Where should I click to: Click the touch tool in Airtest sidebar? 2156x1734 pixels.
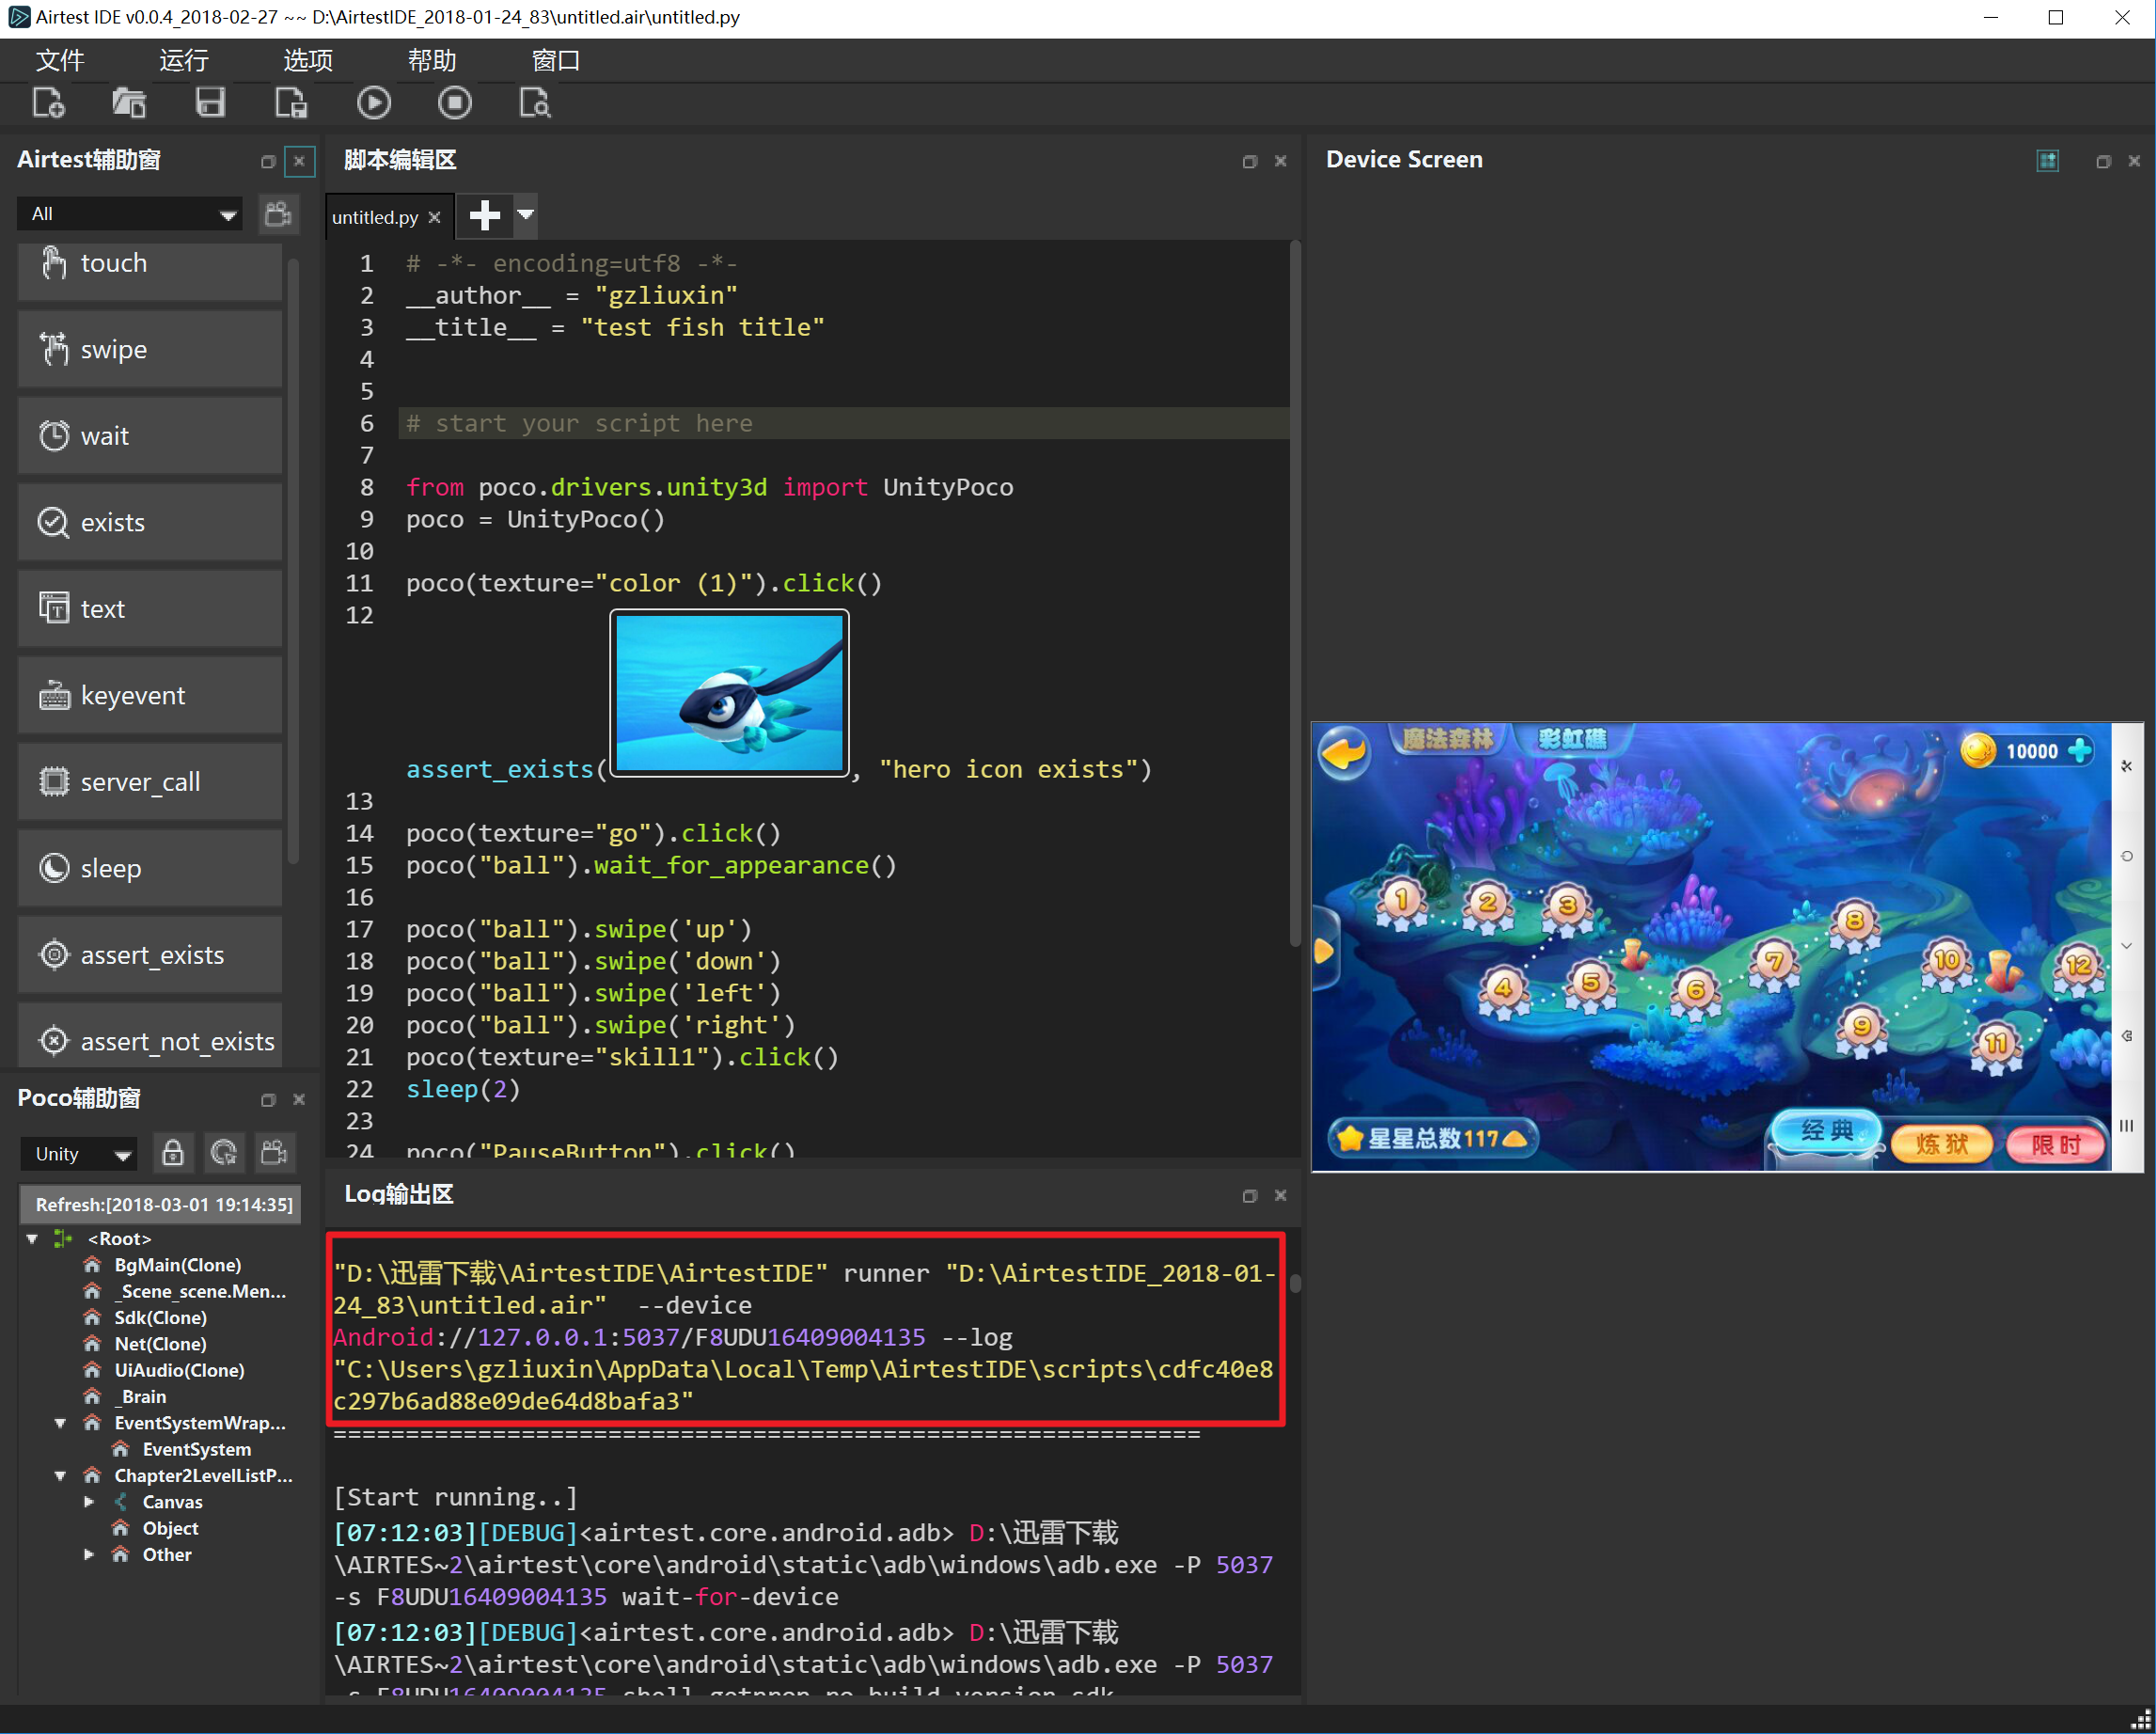150,261
